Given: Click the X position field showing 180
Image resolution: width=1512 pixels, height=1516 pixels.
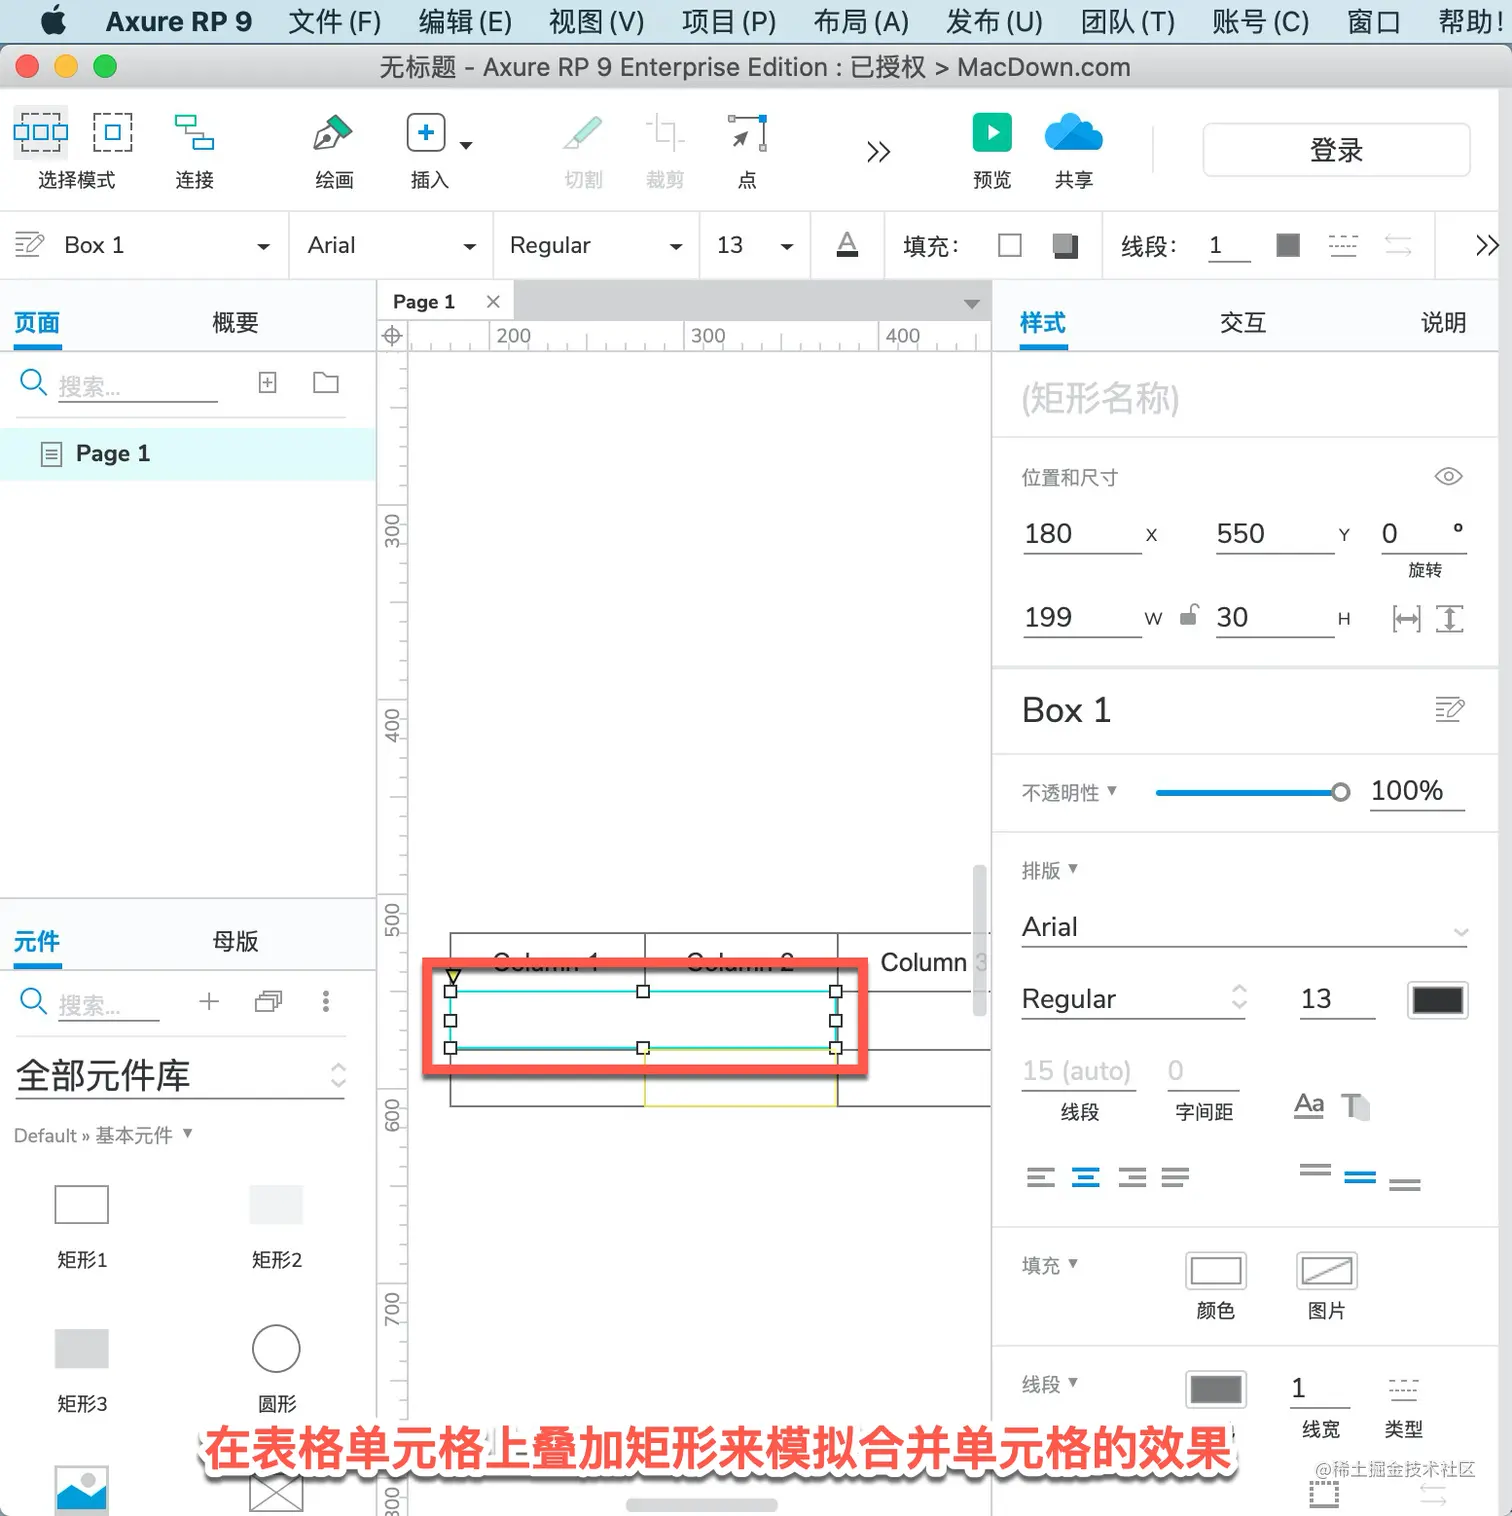Looking at the screenshot, I should pos(1080,534).
